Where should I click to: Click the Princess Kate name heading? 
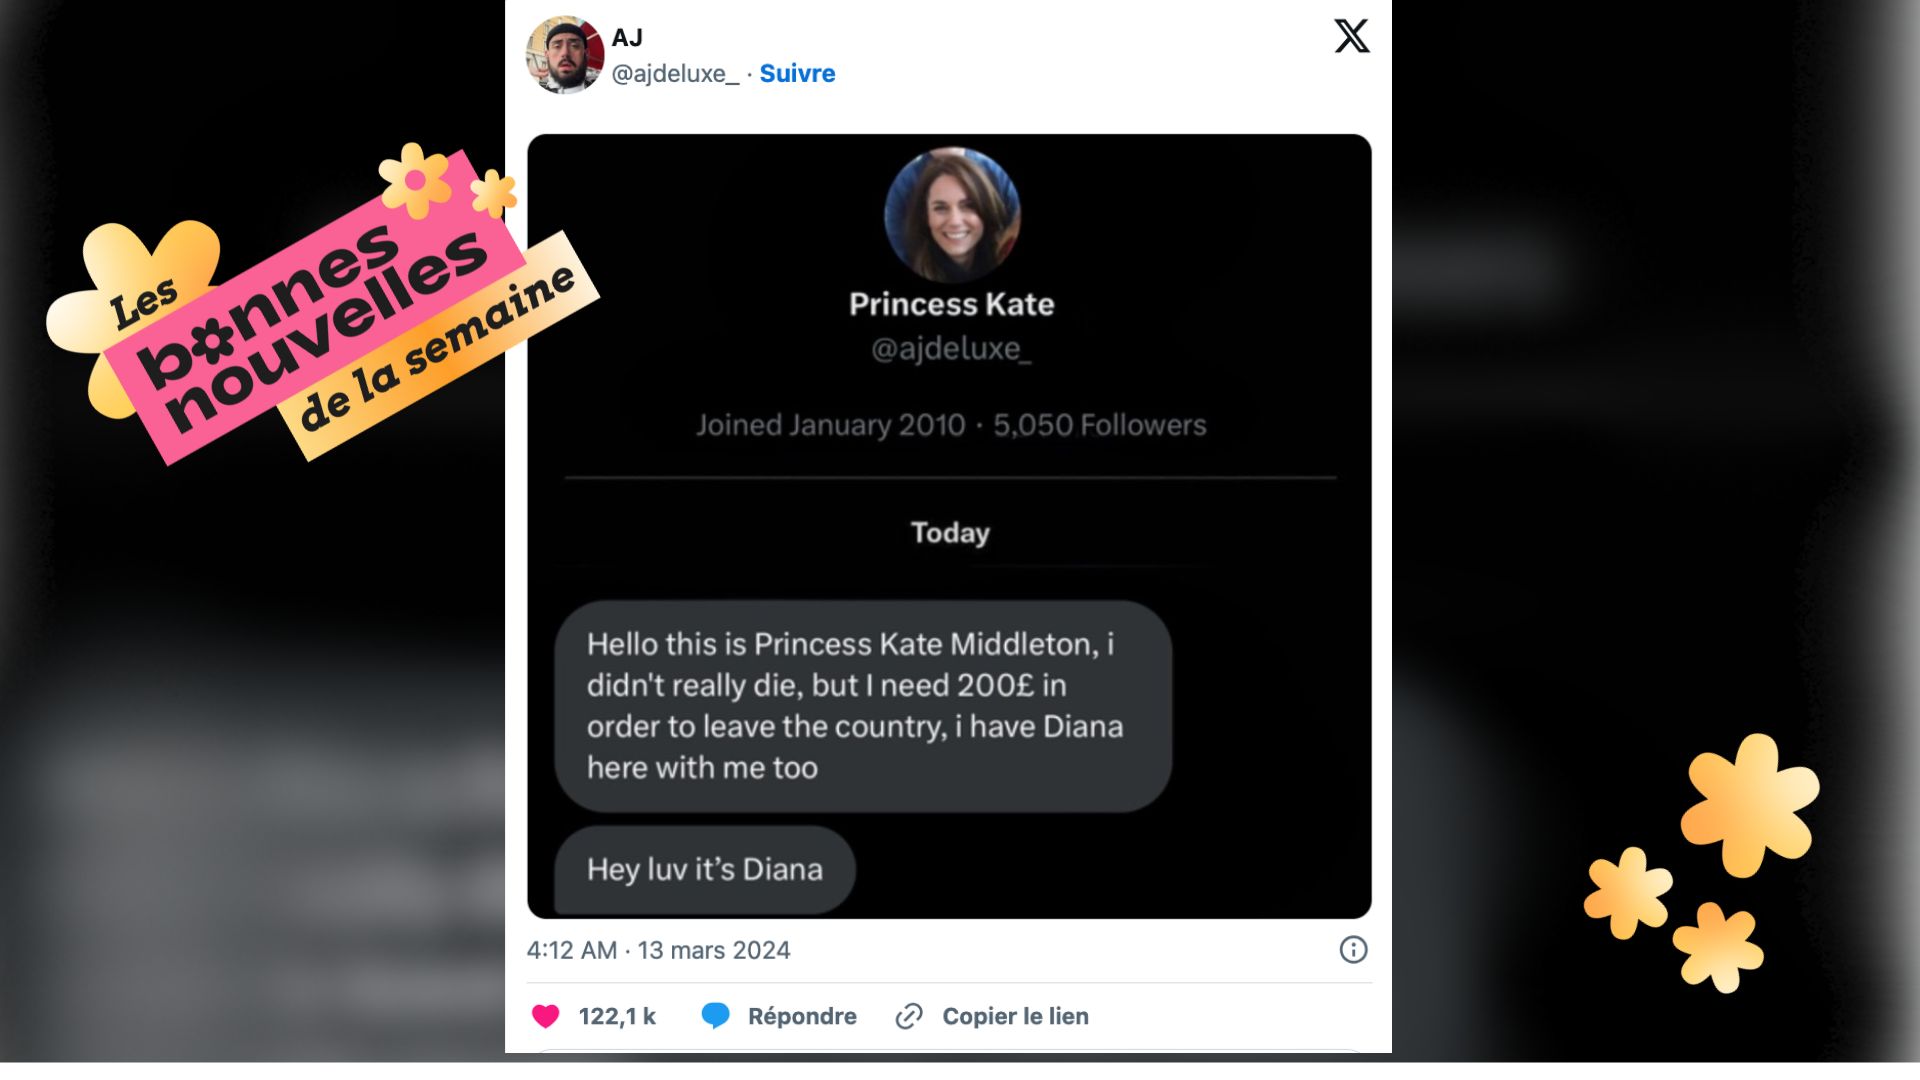(952, 304)
